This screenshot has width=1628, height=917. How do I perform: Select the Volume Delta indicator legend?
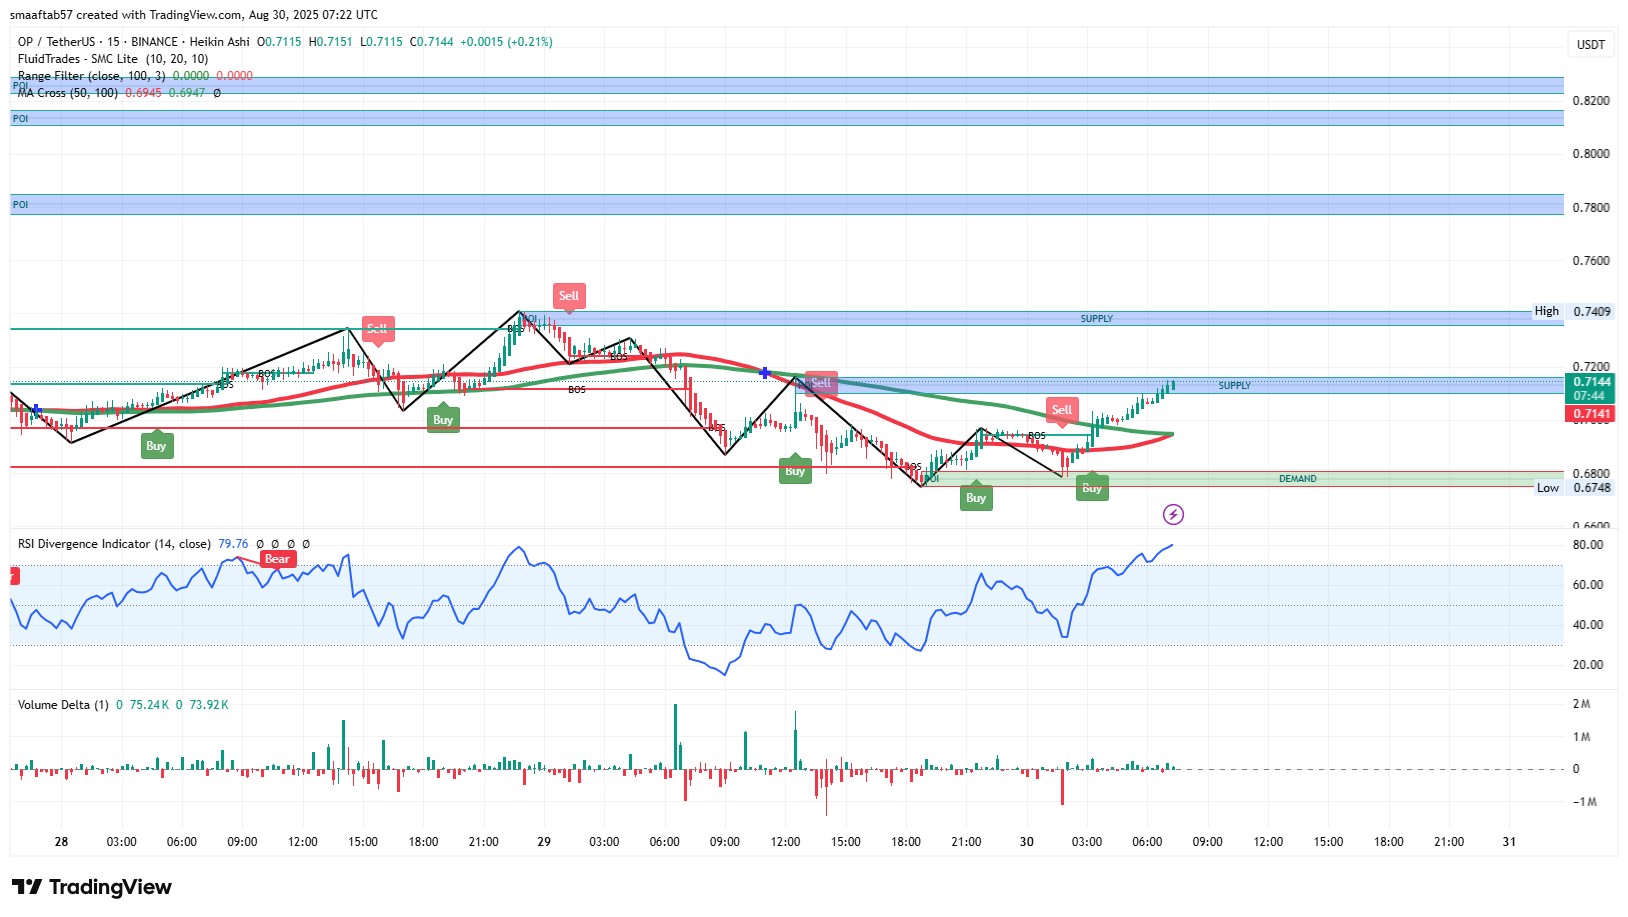[x=63, y=705]
